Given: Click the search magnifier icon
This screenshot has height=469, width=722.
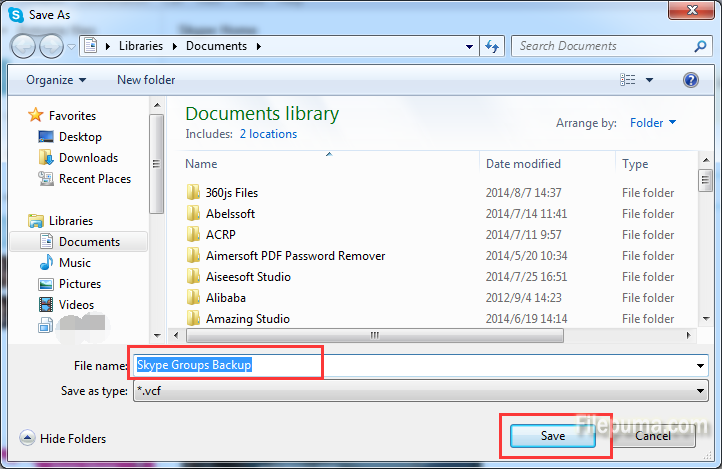Looking at the screenshot, I should pos(700,46).
